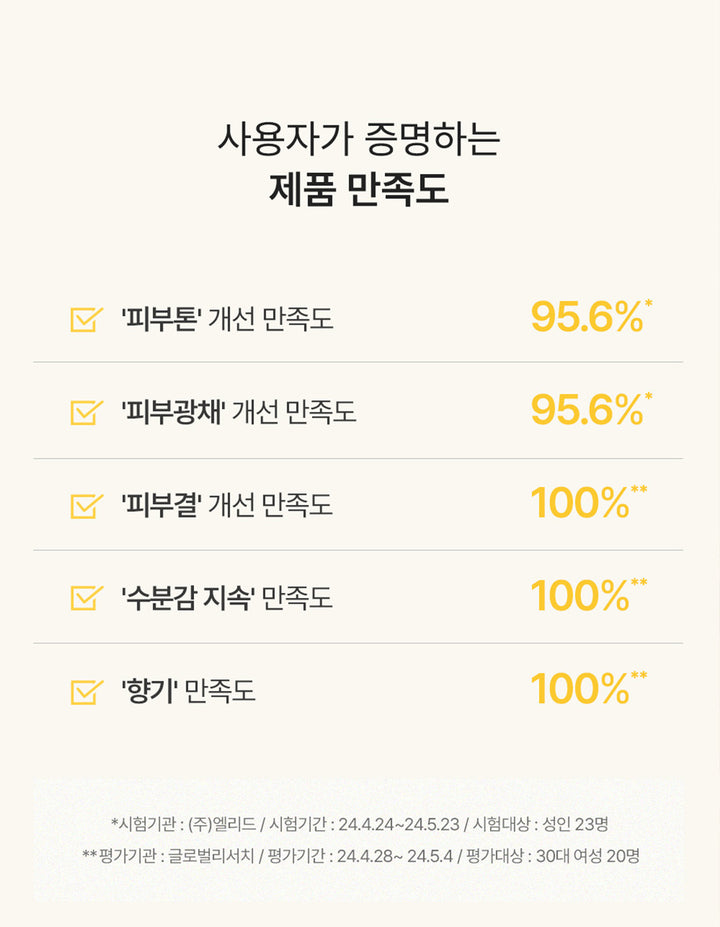
Task: Click the 100% value for 향기 만족도
Action: click(x=580, y=689)
